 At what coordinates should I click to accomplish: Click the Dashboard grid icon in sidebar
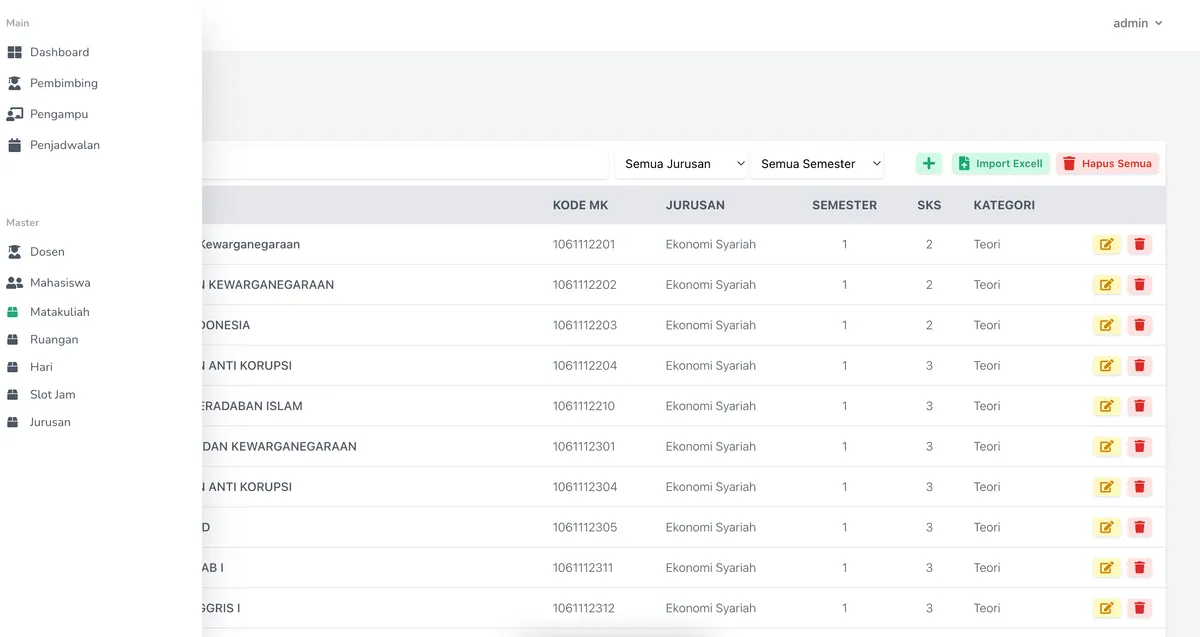14,52
